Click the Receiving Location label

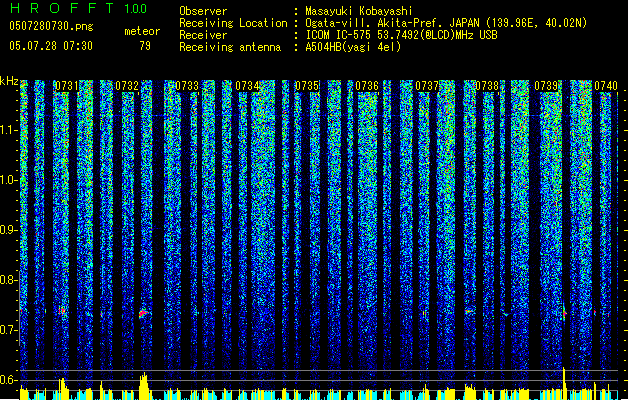click(233, 23)
